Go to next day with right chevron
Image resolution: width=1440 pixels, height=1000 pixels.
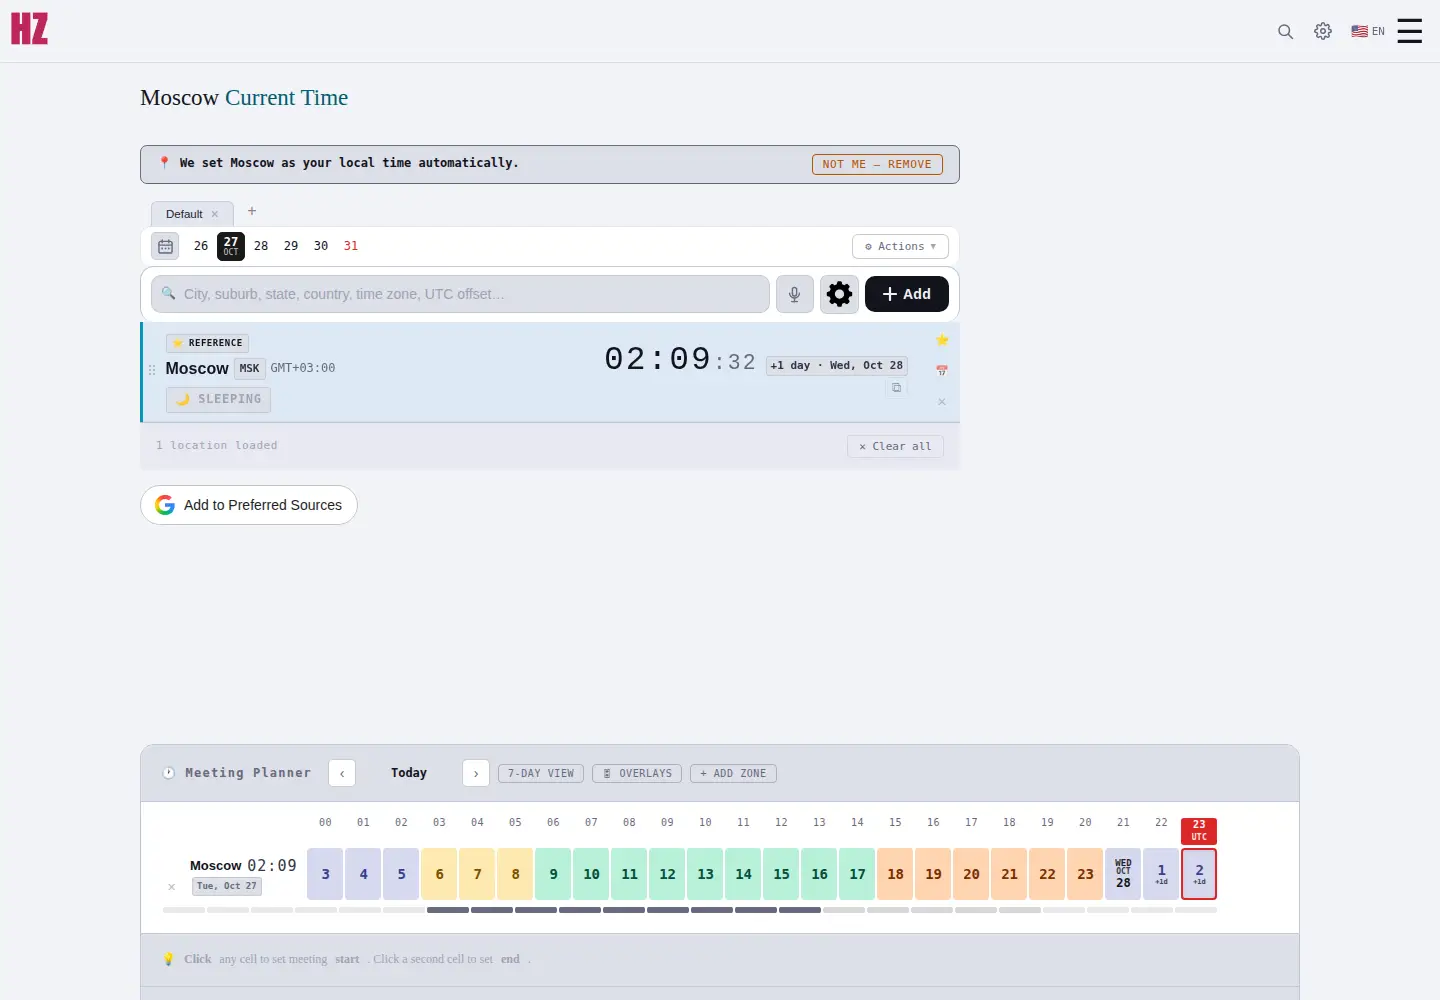point(476,774)
